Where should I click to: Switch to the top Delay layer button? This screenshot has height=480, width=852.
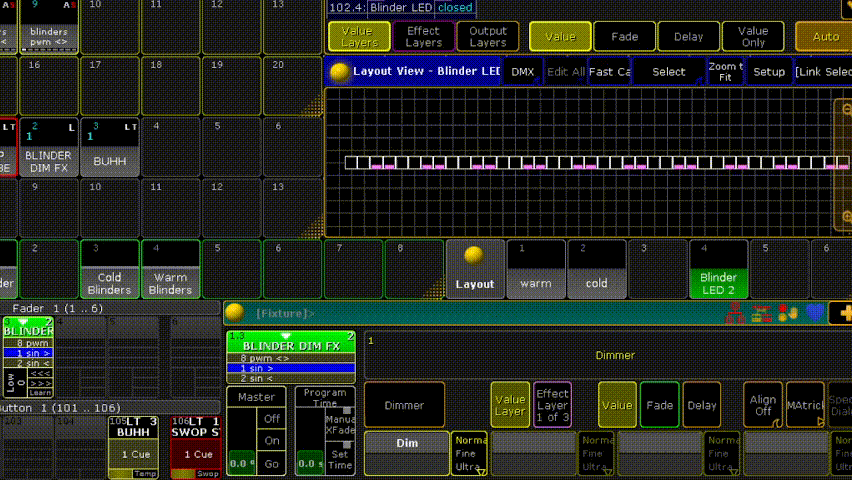[688, 36]
